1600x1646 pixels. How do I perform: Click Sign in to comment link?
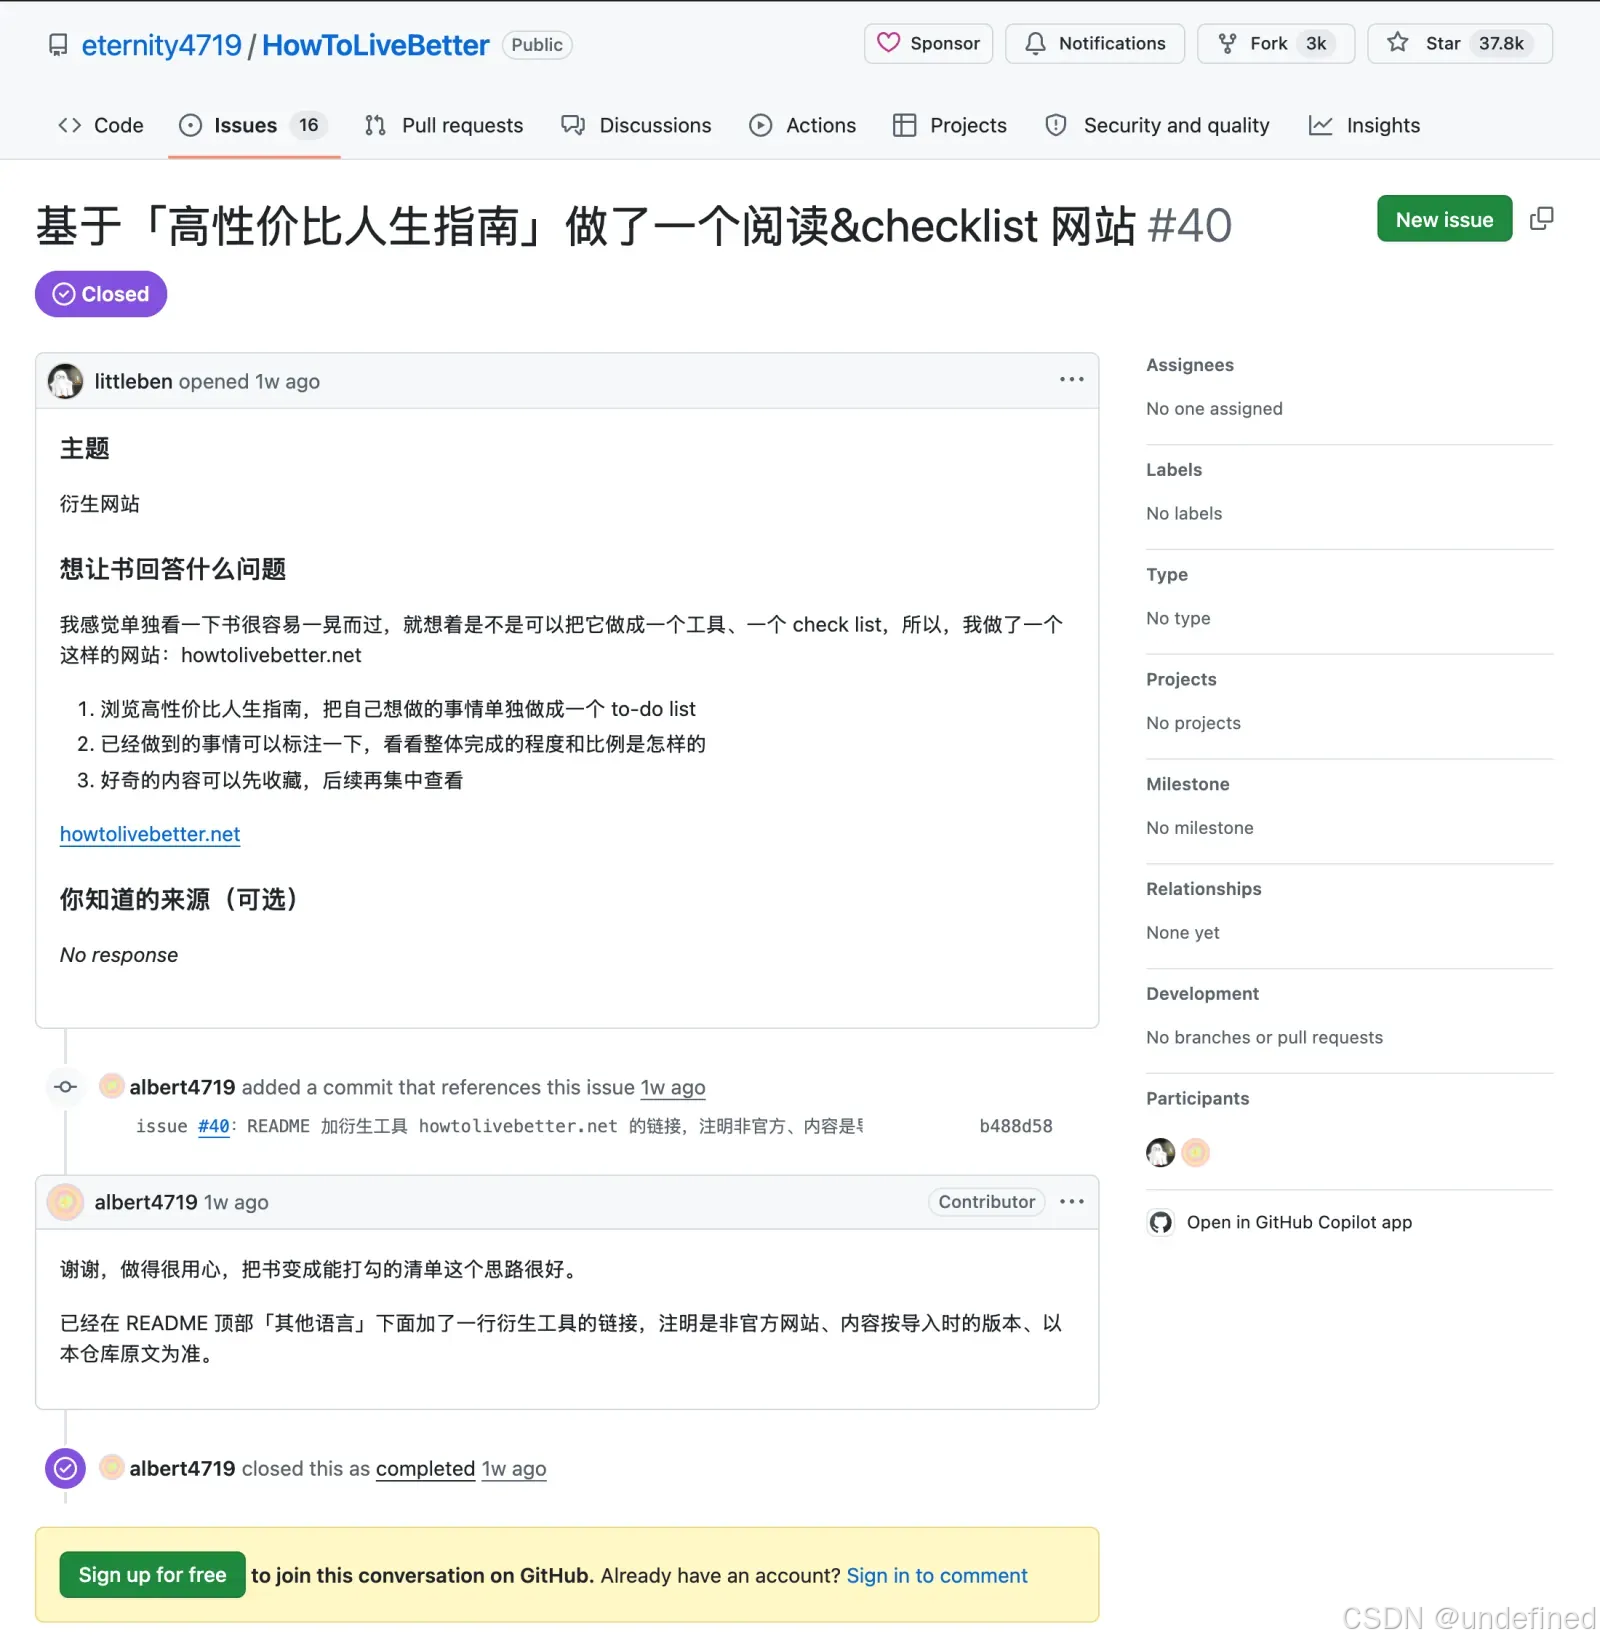pyautogui.click(x=937, y=1576)
